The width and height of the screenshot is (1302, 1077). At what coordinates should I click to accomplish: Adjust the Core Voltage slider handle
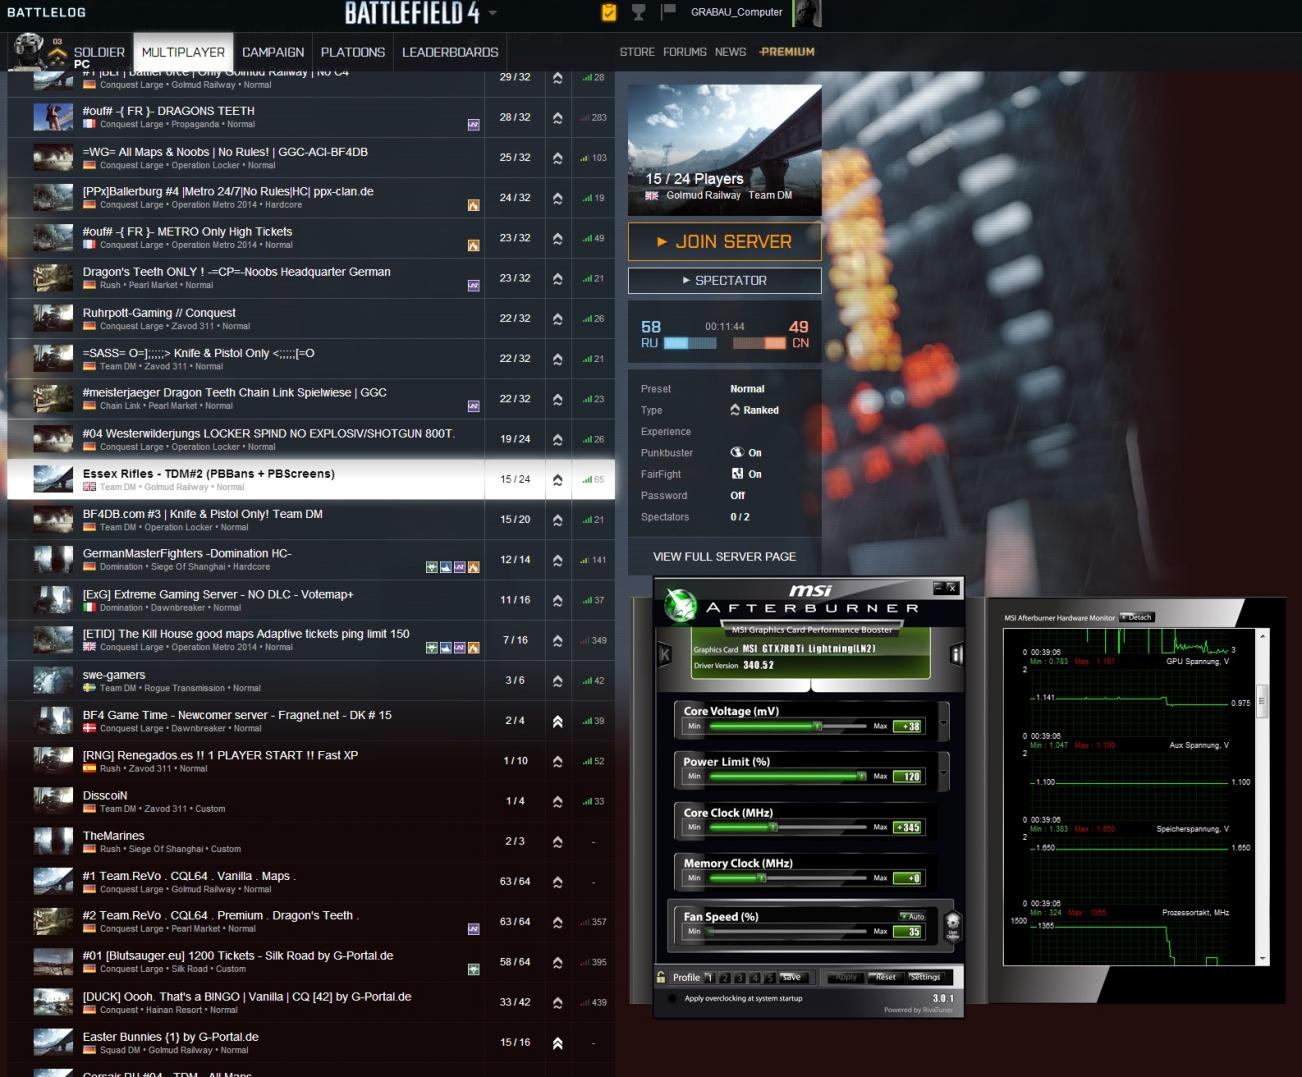pos(817,726)
